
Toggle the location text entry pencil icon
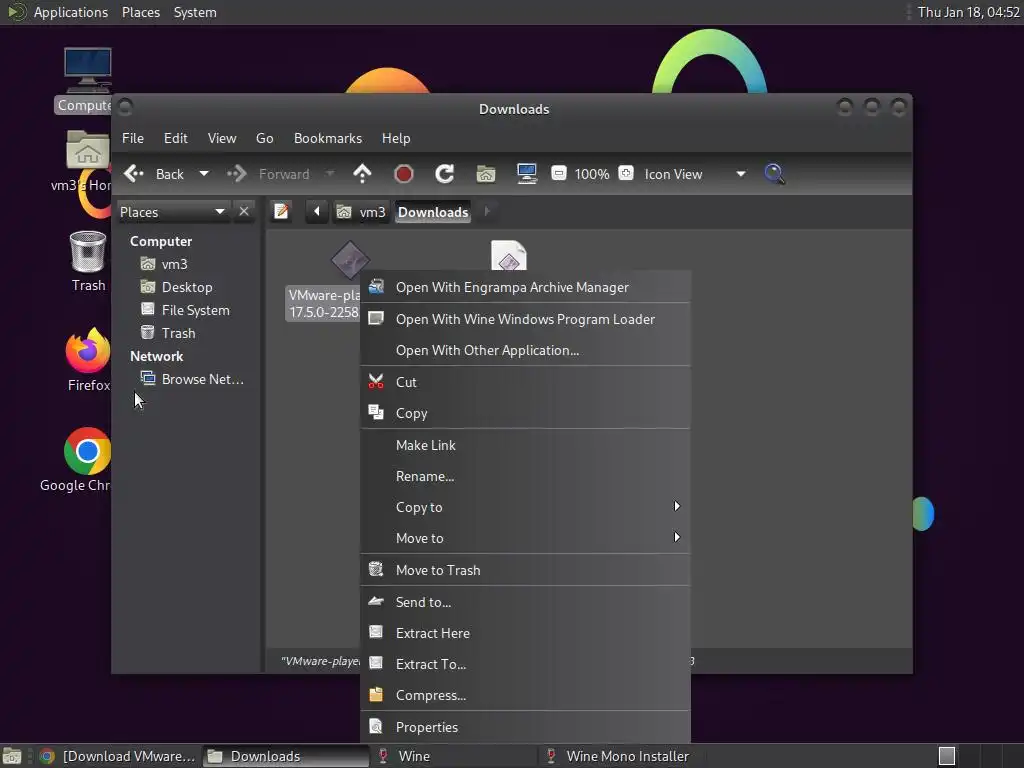pos(281,212)
